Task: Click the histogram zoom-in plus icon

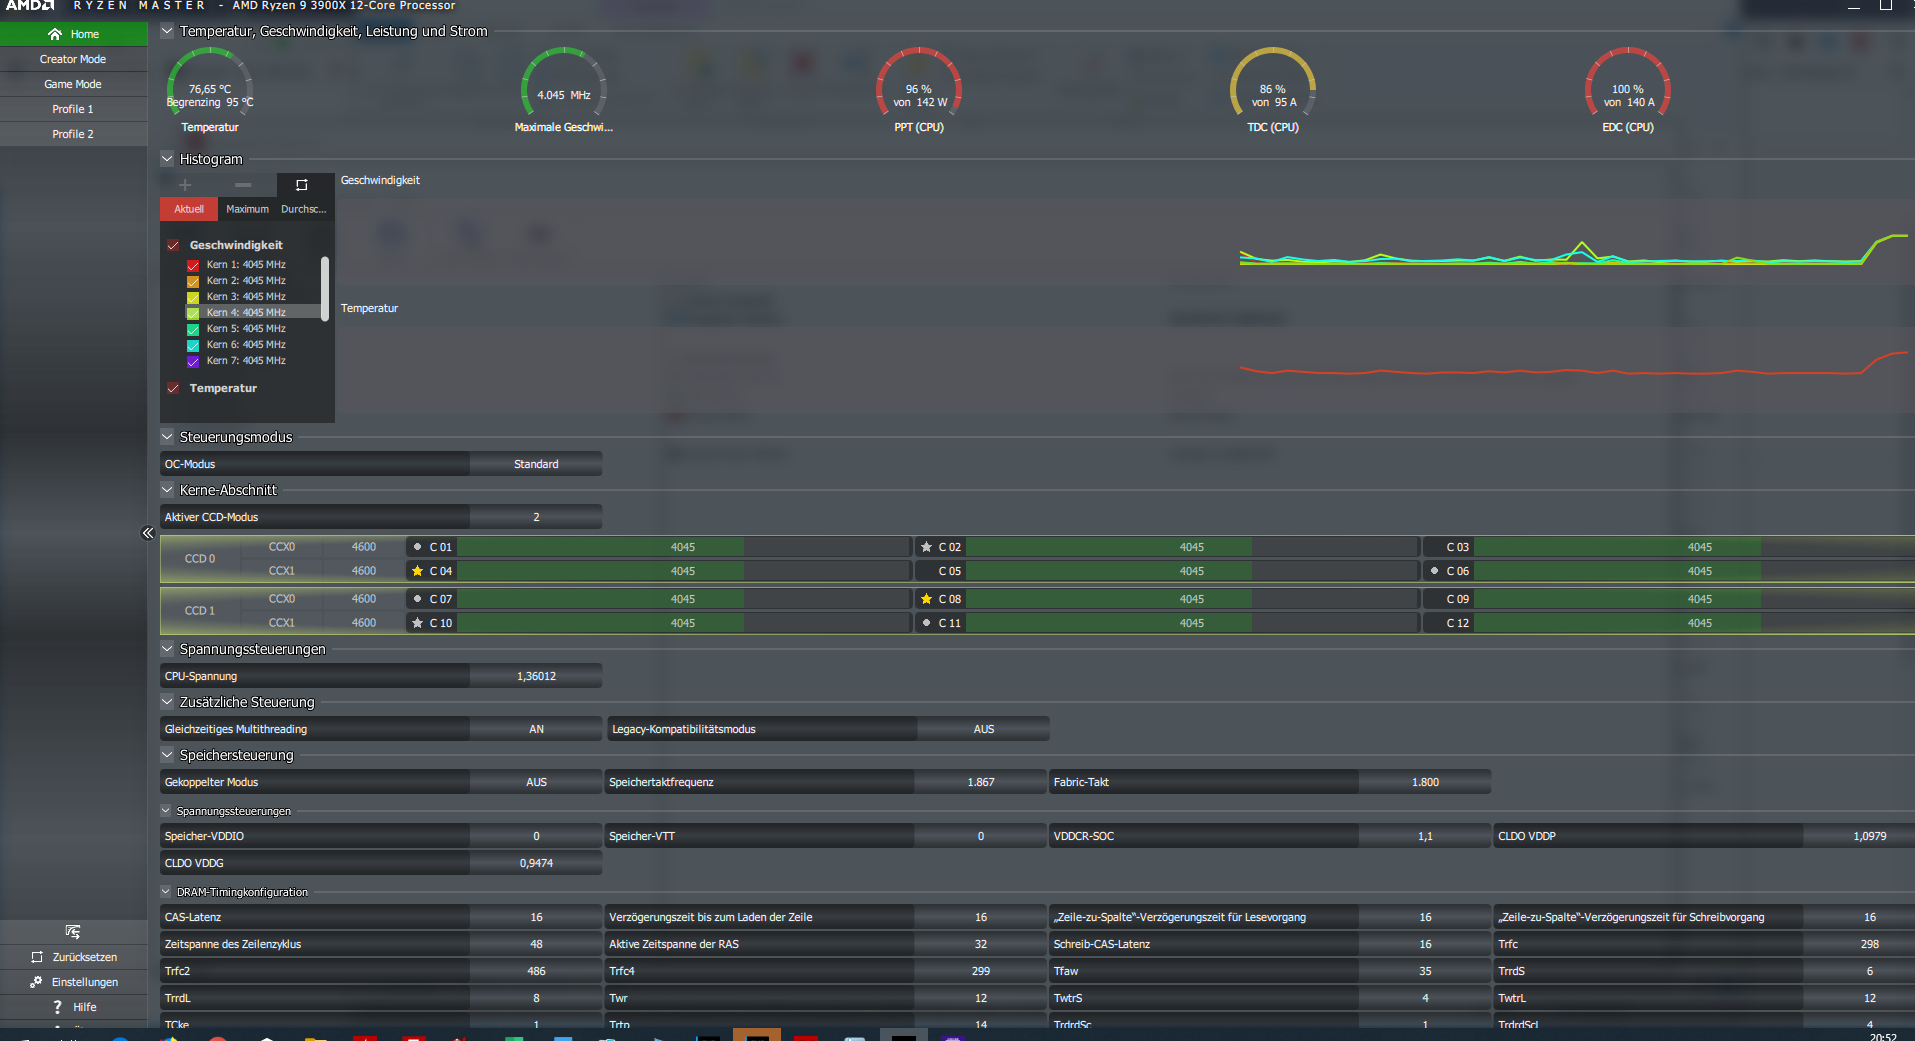Action: tap(185, 185)
